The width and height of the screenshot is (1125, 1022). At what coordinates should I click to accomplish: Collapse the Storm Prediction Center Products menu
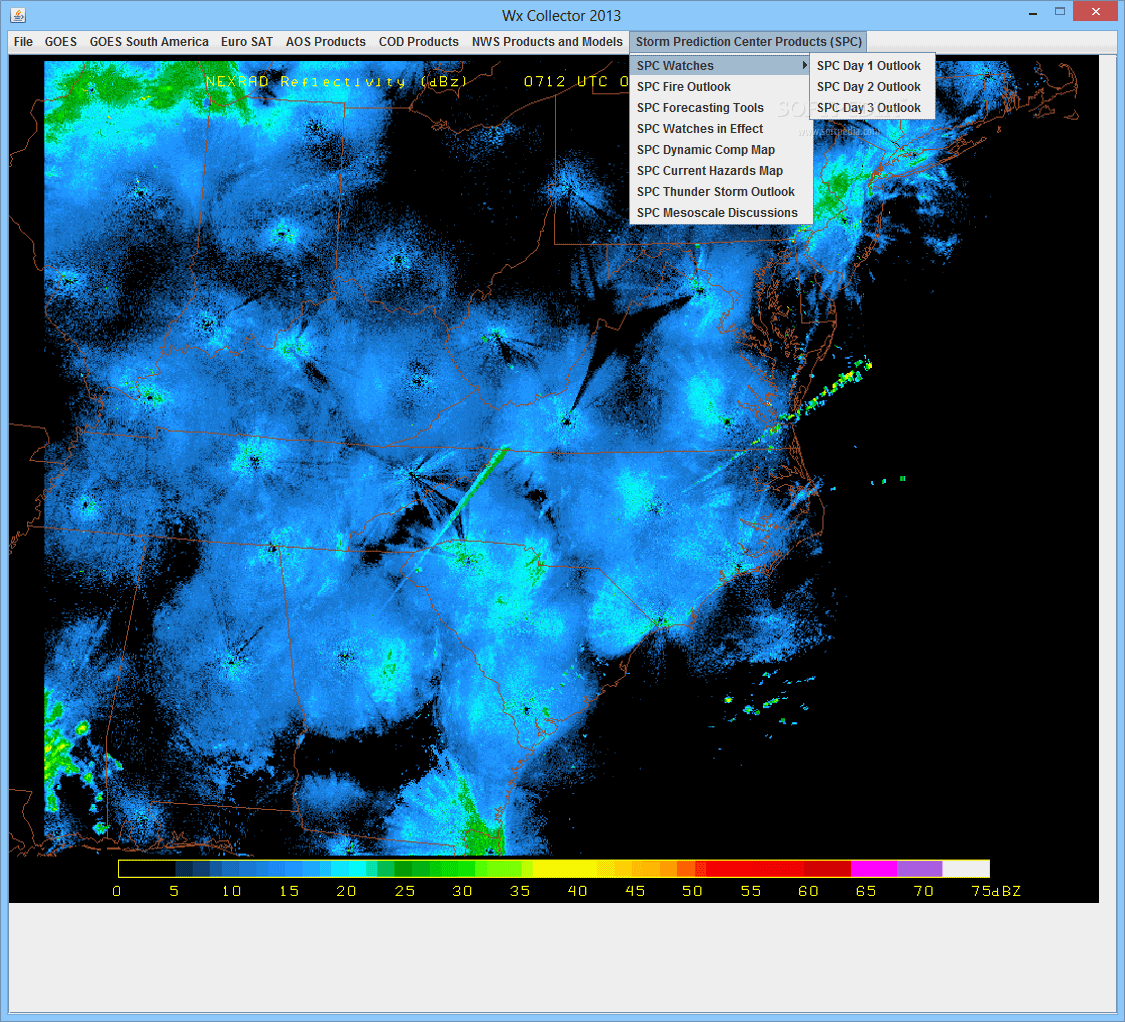point(748,42)
